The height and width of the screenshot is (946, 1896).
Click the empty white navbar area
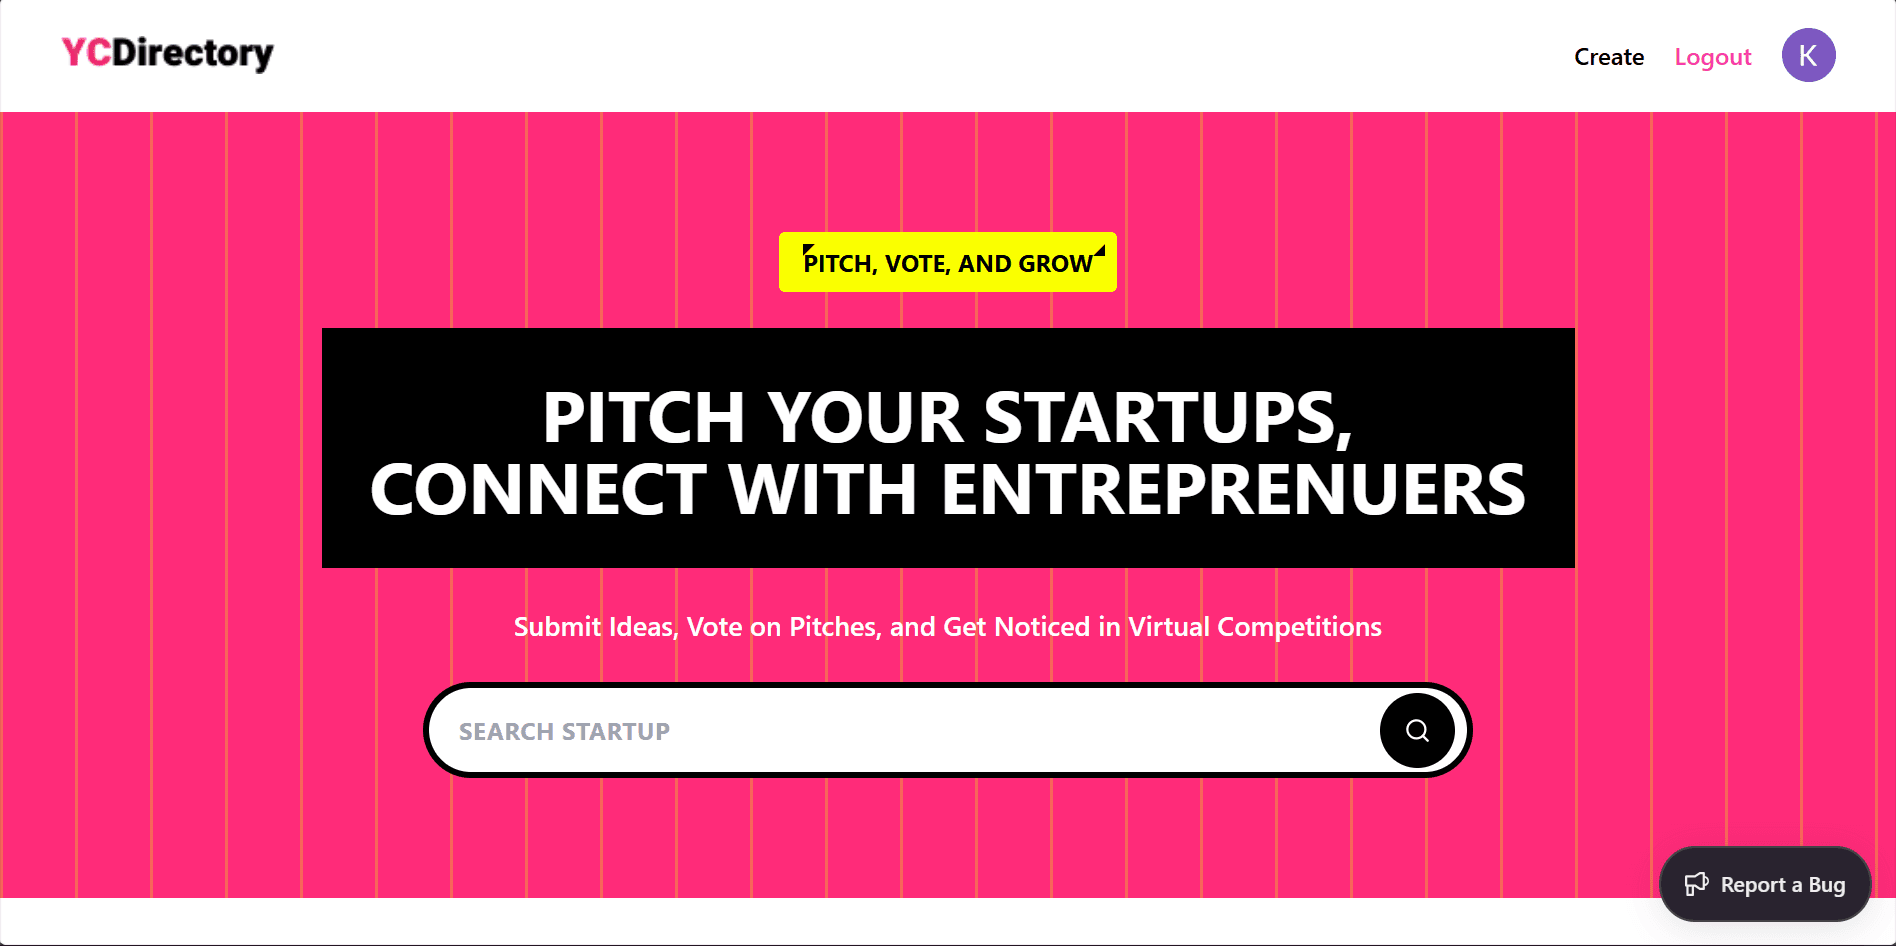[900, 55]
